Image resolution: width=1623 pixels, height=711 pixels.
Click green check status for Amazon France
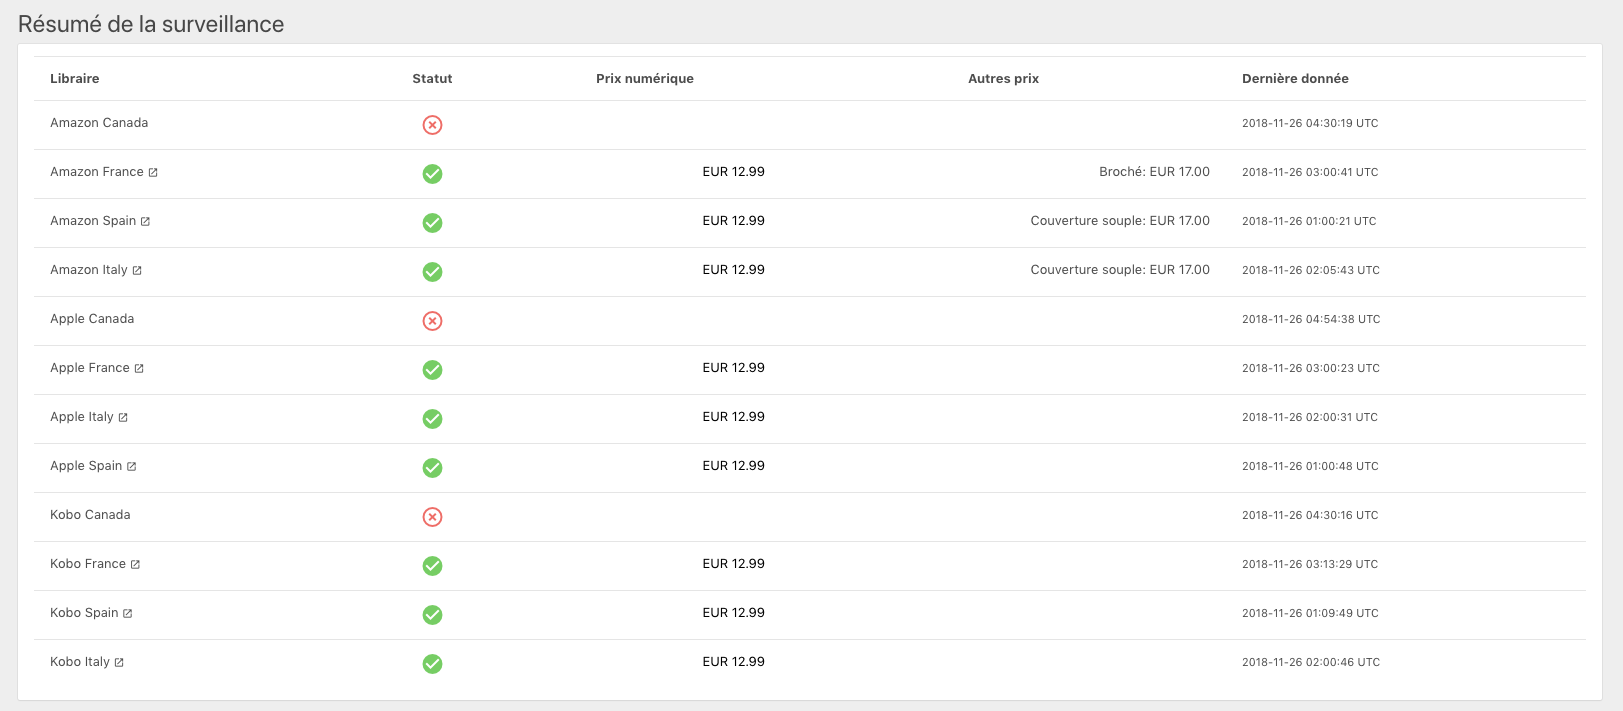[x=432, y=174]
